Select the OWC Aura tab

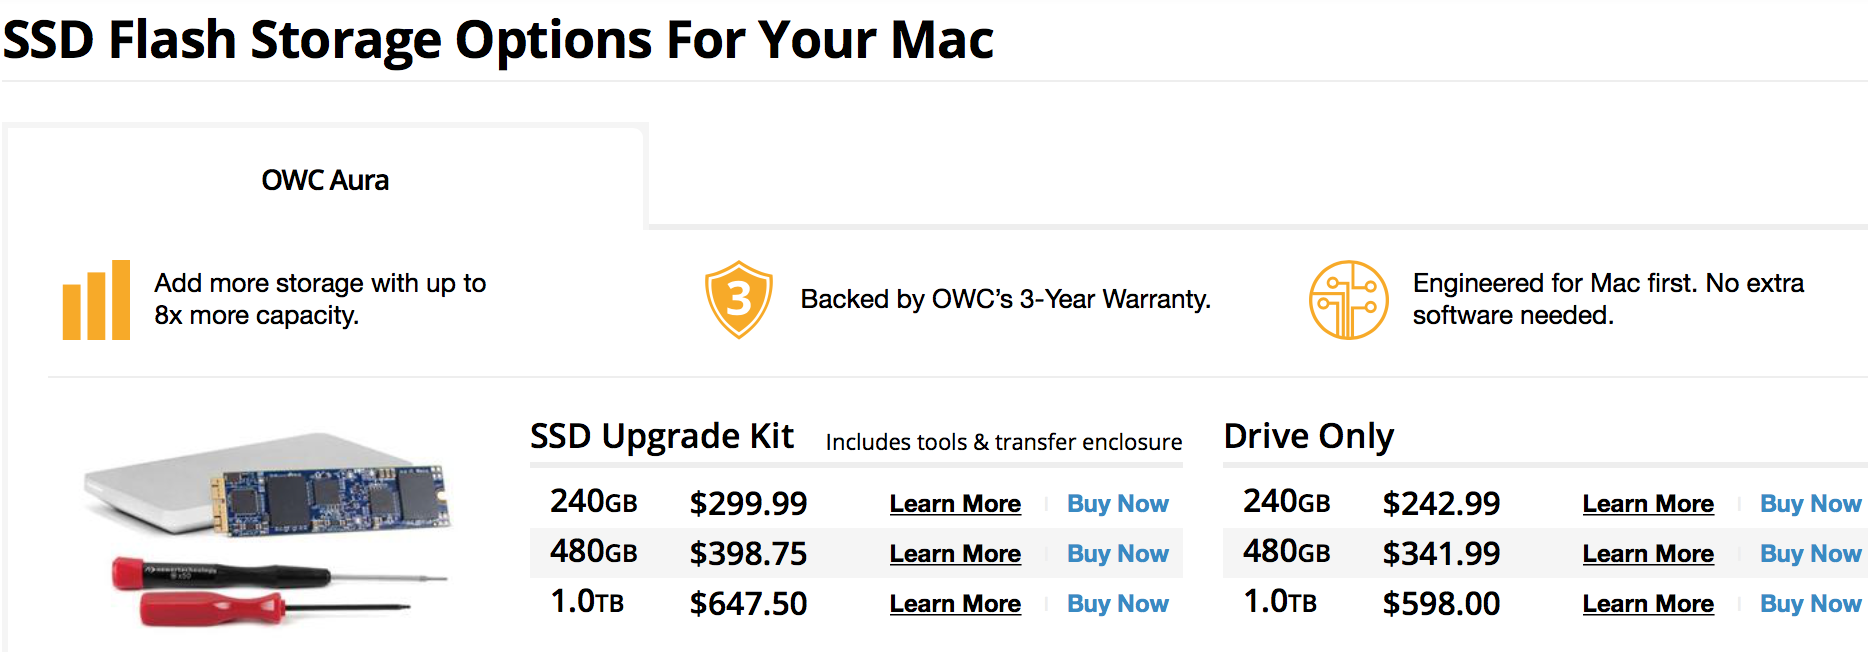click(325, 180)
